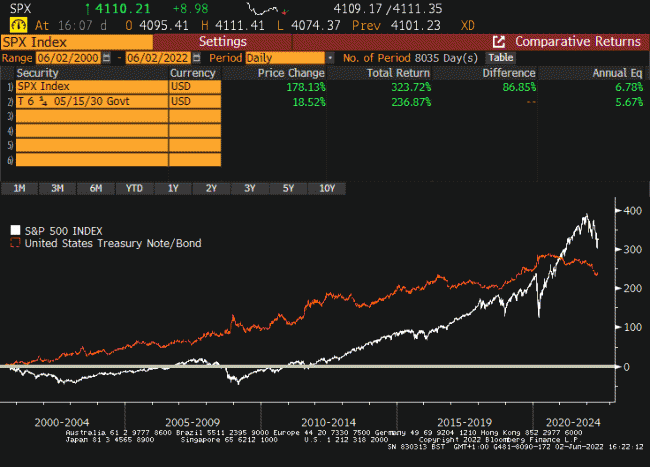The width and height of the screenshot is (650, 467).
Task: Set chart range to 1M
Action: [x=19, y=189]
